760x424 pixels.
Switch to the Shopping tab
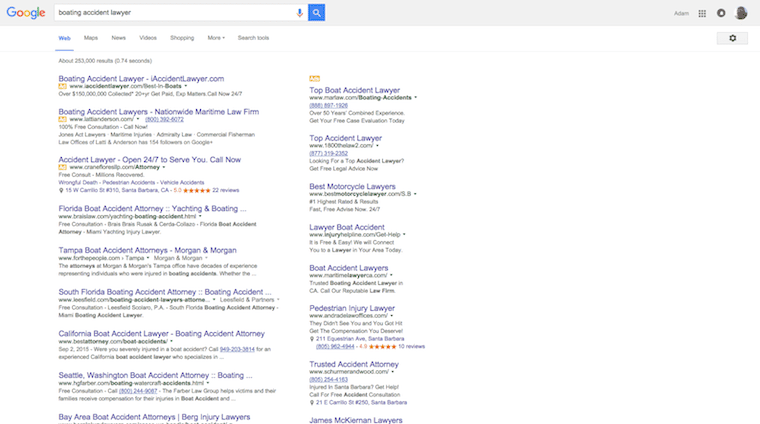coord(182,38)
